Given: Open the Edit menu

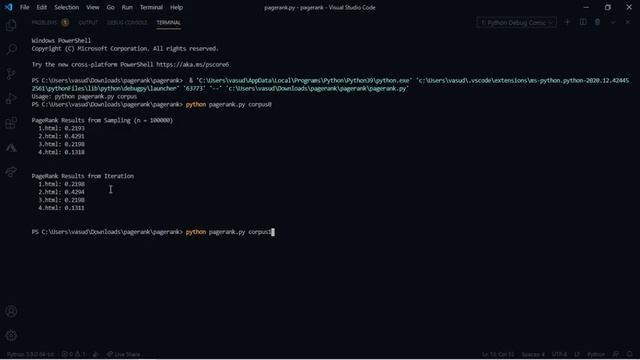Looking at the screenshot, I should pos(42,7).
